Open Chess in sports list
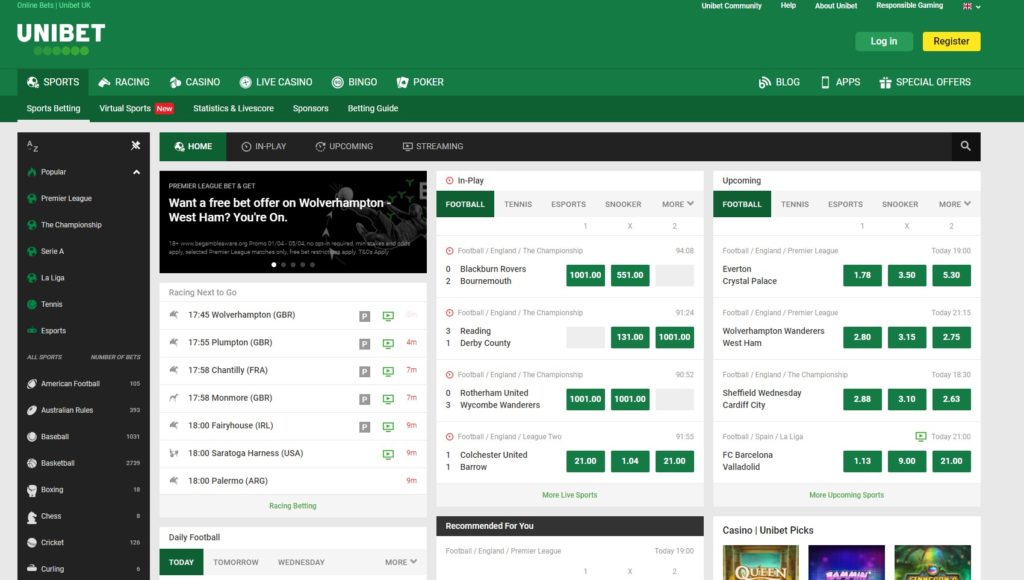Viewport: 1024px width, 580px height. point(83,516)
